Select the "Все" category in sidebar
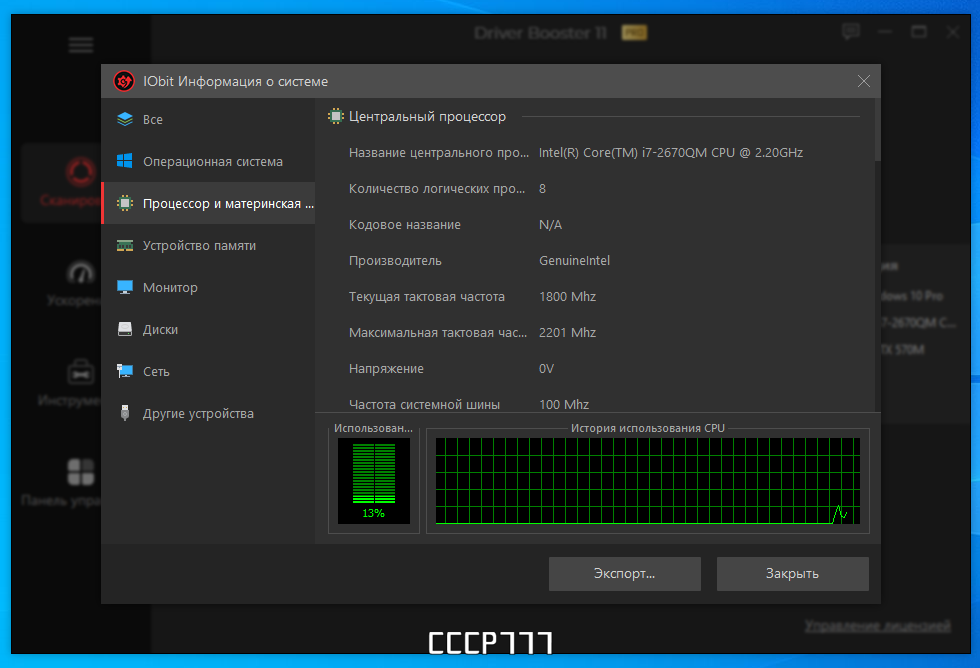Viewport: 980px width, 668px height. coord(208,119)
